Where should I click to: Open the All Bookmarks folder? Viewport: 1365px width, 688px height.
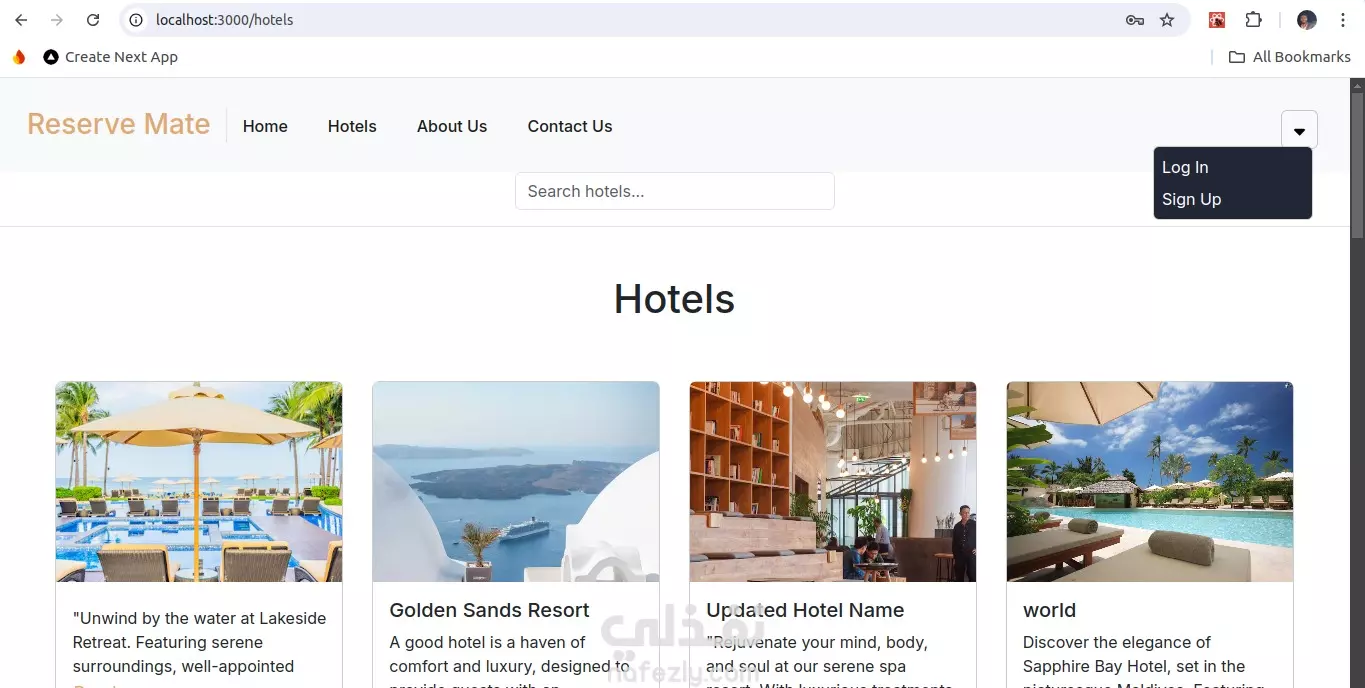click(1290, 57)
